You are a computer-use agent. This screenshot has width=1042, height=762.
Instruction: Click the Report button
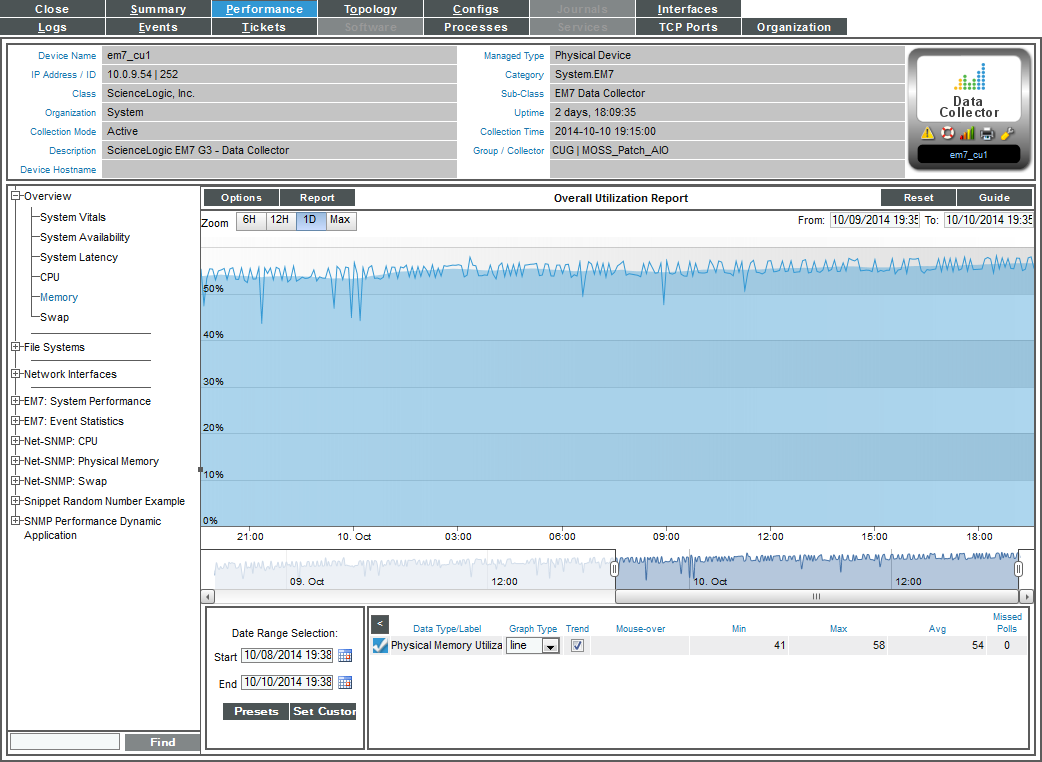[317, 197]
